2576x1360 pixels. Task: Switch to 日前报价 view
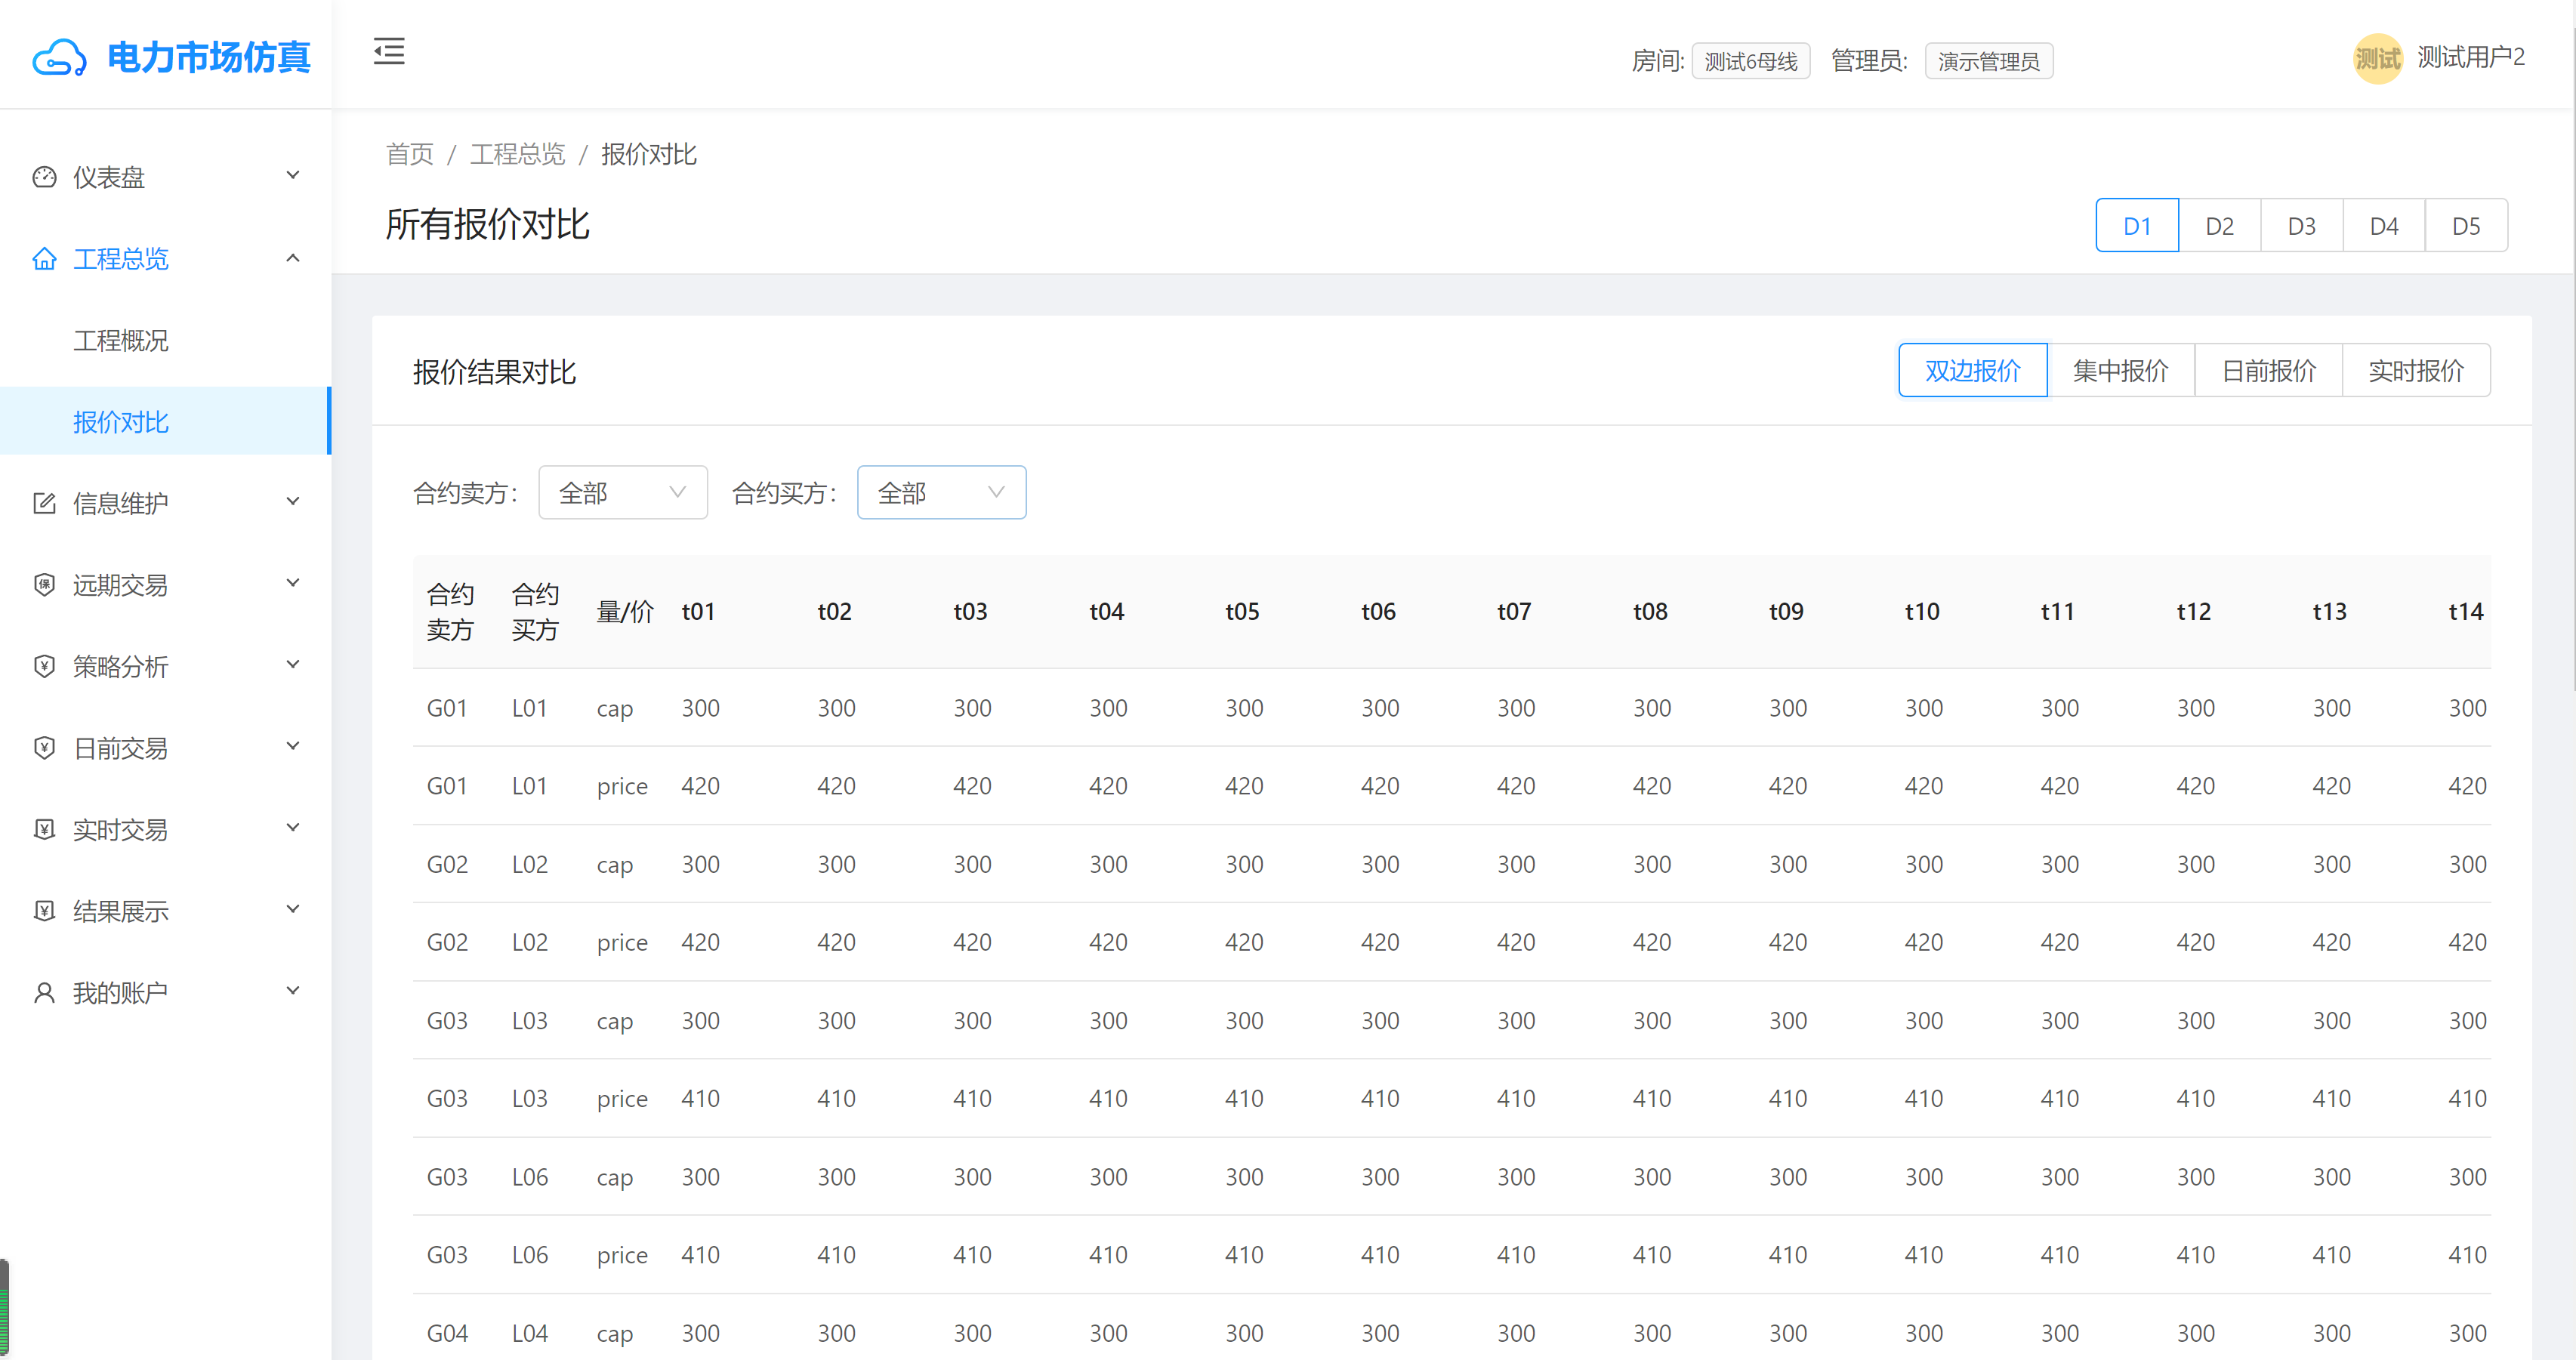click(2269, 371)
